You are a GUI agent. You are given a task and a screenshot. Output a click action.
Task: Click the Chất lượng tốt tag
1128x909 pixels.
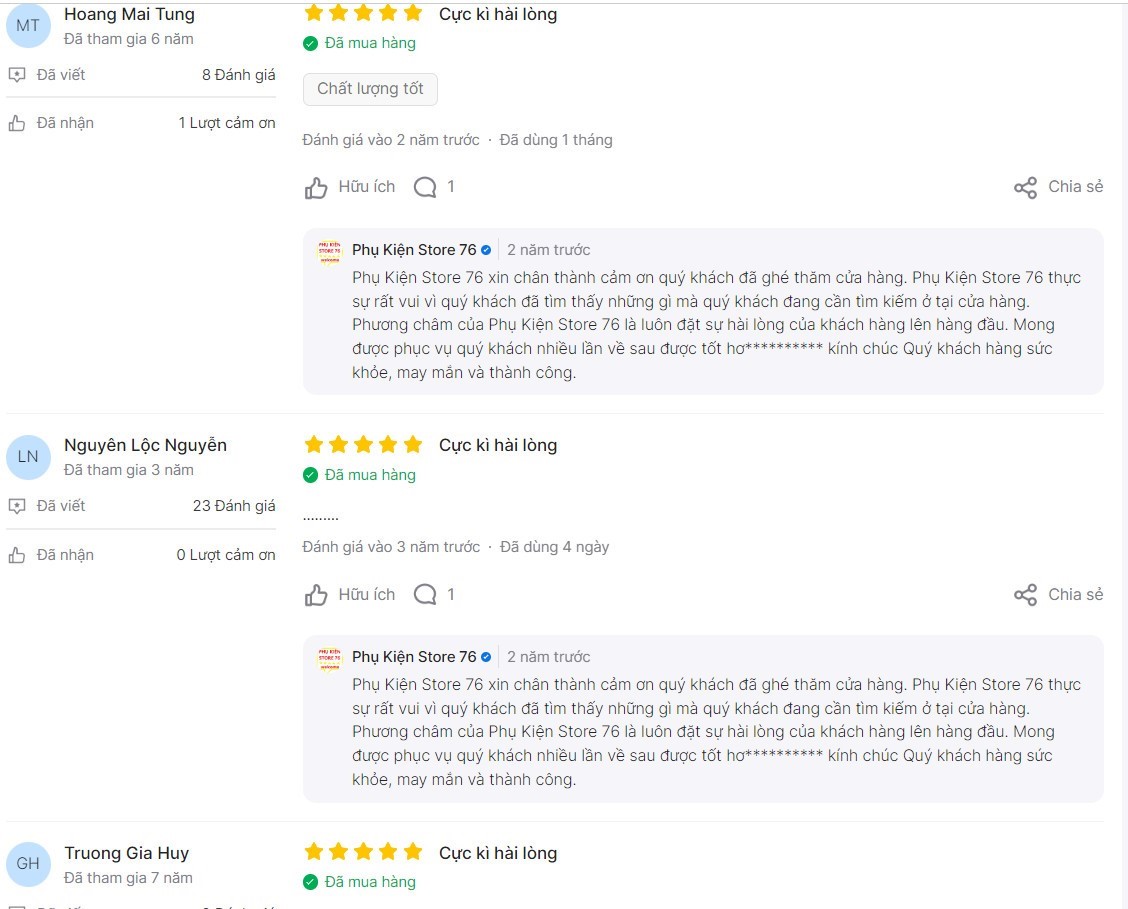370,89
